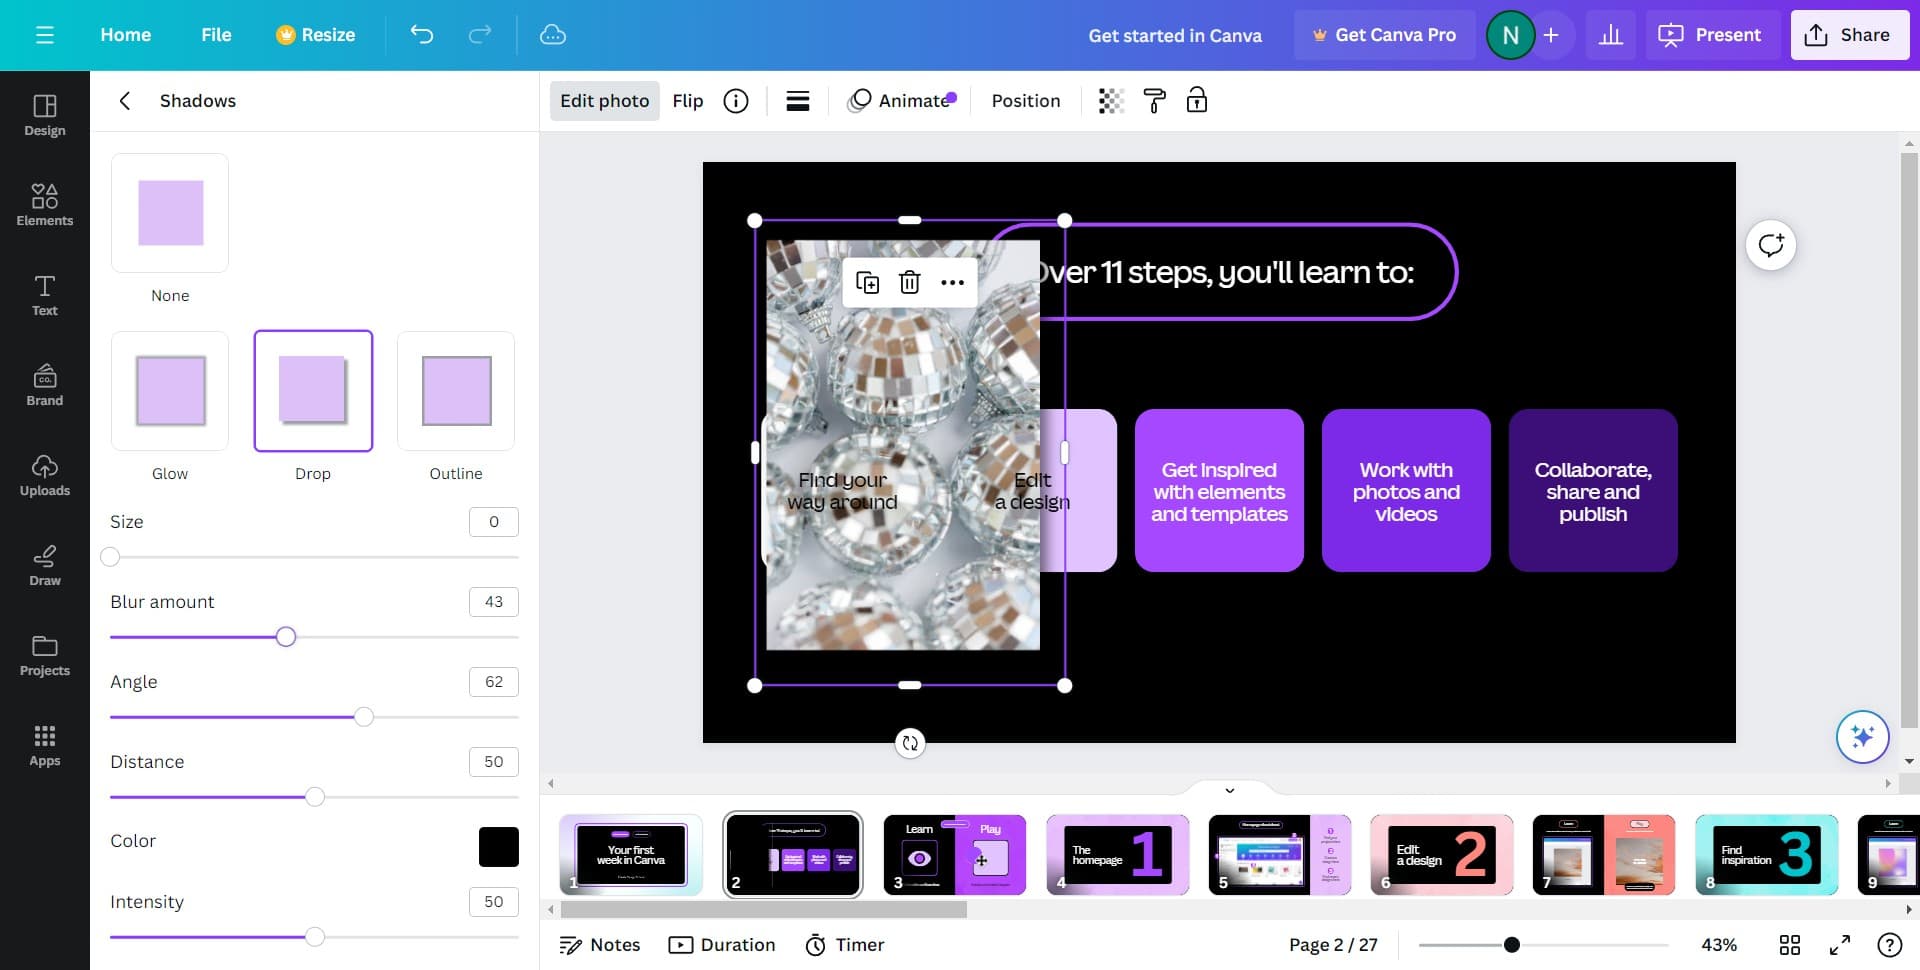Open the Draw tool panel
This screenshot has width=1920, height=970.
click(x=45, y=564)
